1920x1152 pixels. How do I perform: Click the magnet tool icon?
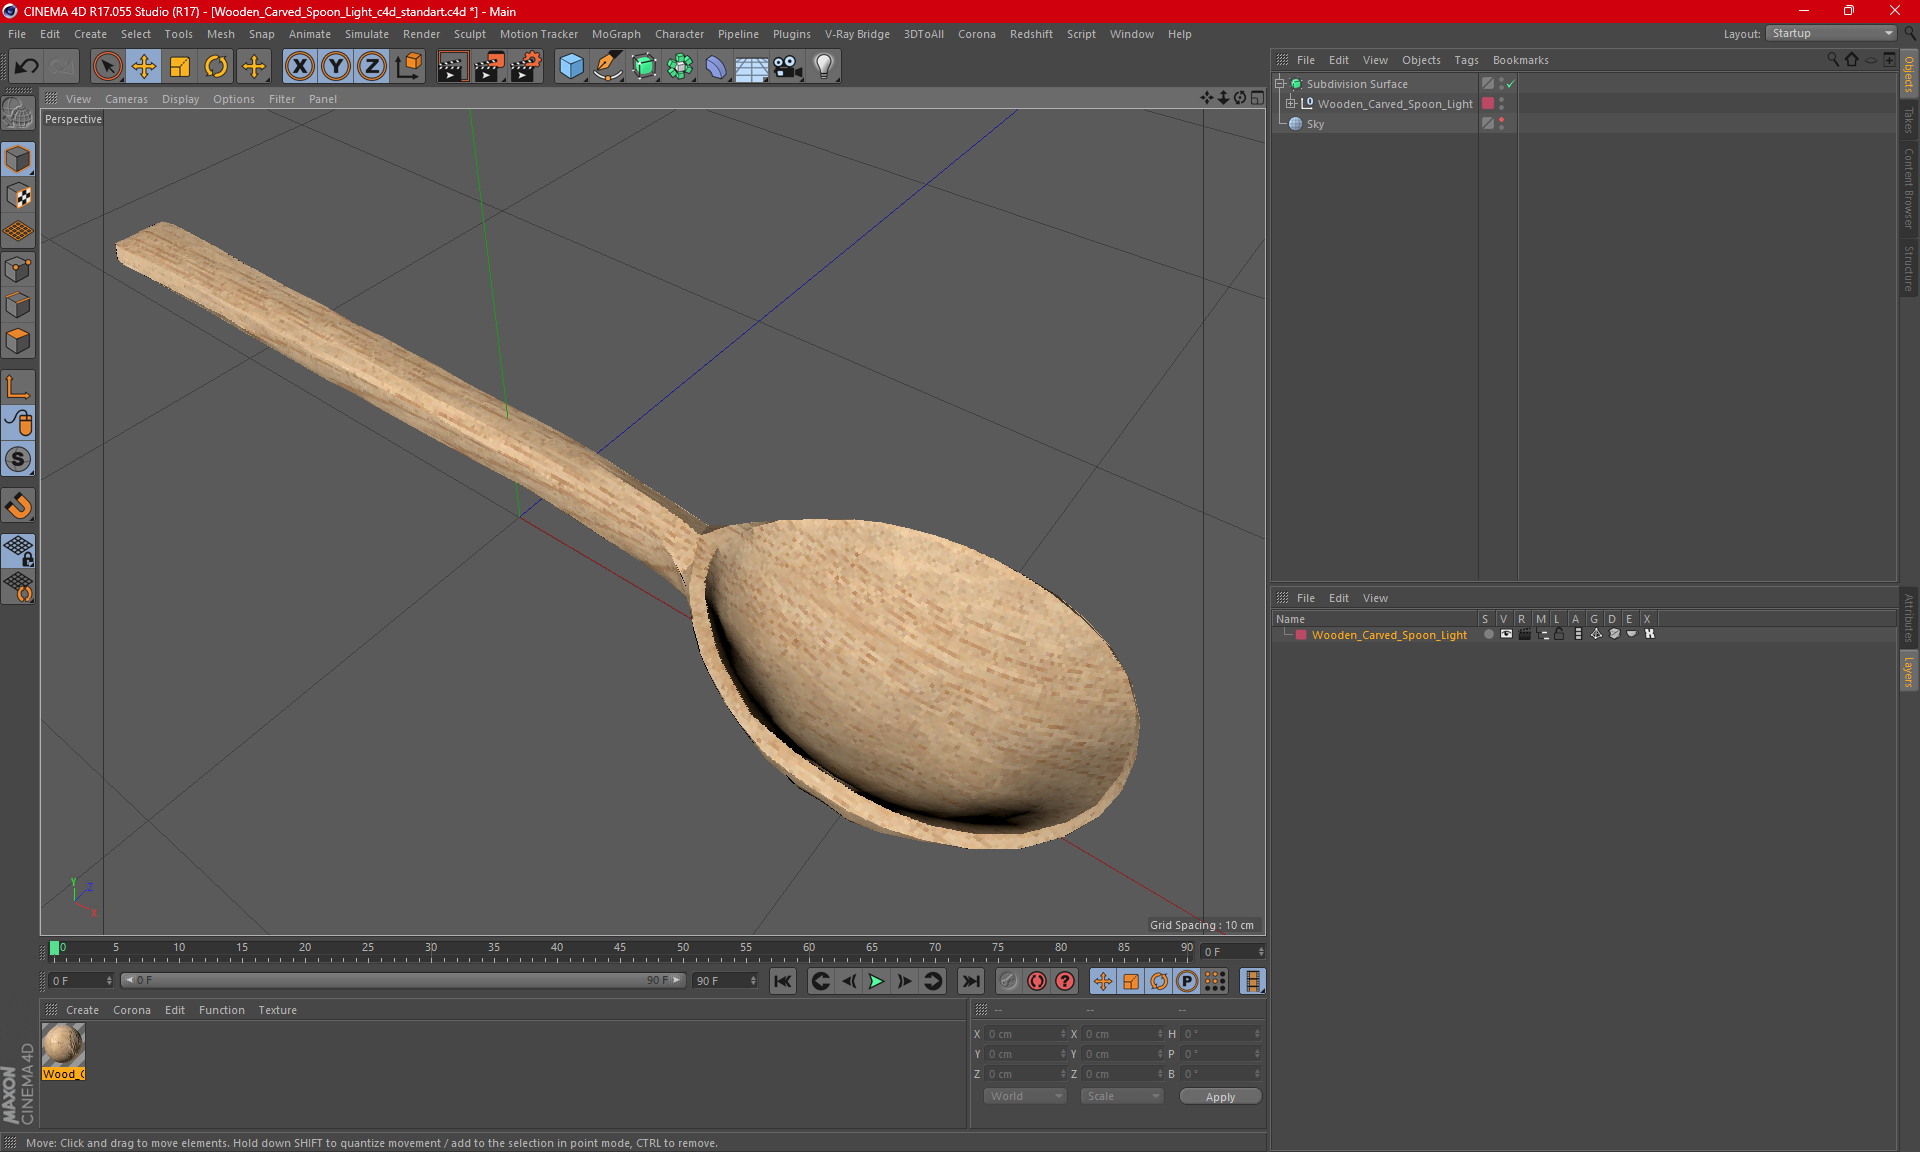[18, 506]
